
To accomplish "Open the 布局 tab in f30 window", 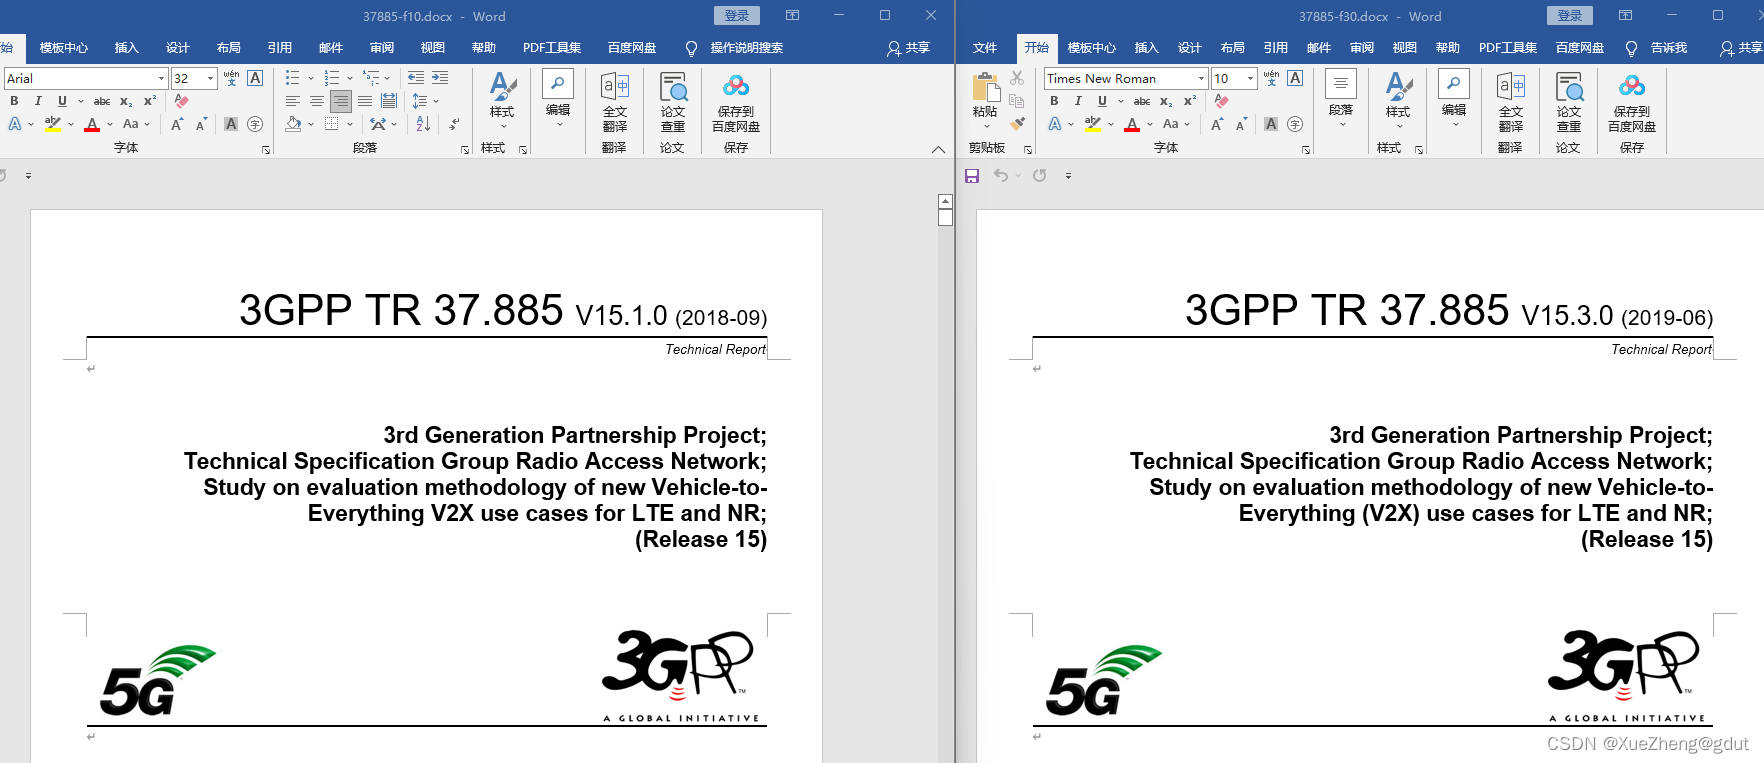I will point(1233,47).
